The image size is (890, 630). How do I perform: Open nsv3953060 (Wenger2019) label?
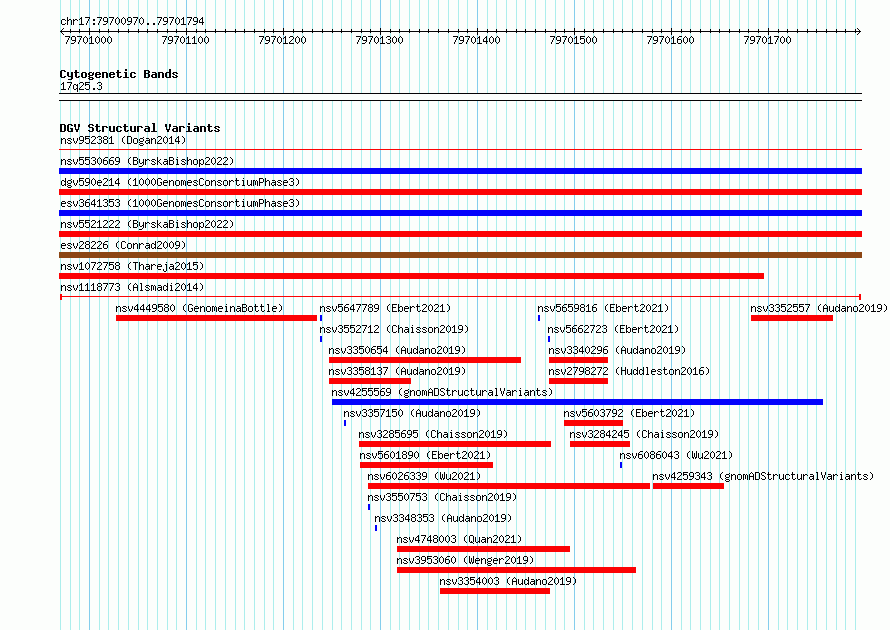465,560
